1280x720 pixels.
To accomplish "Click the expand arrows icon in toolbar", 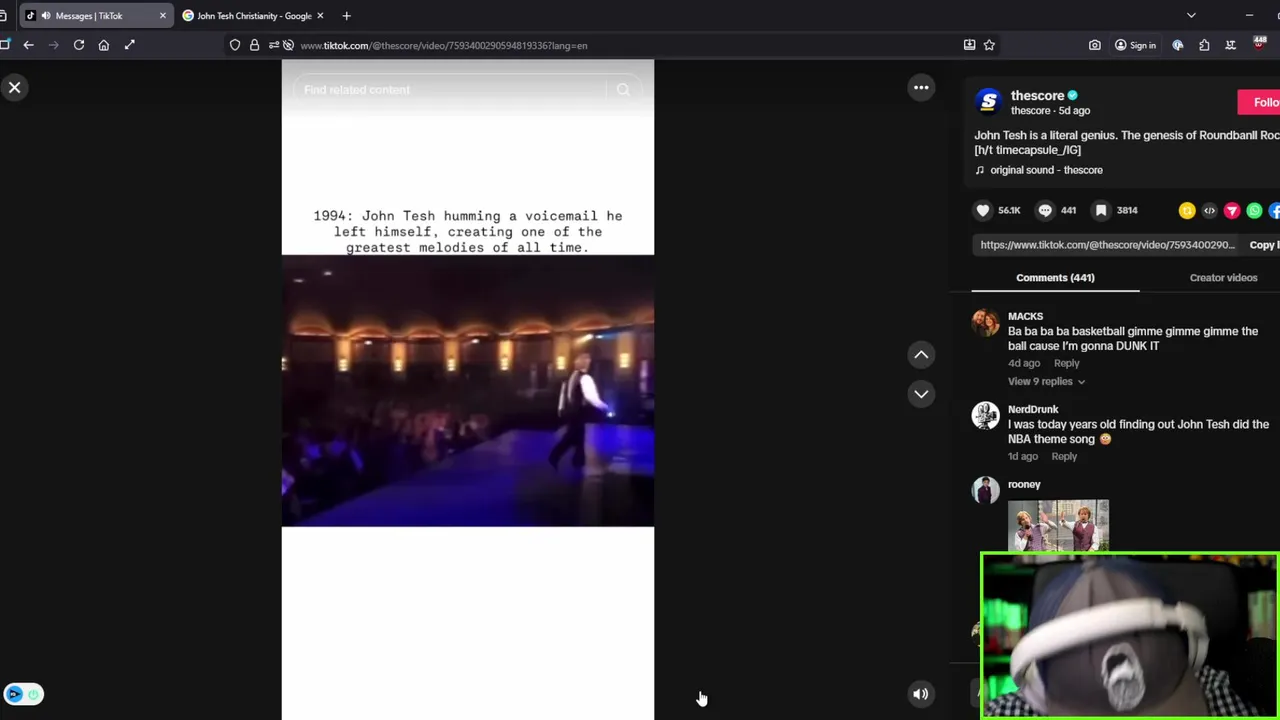I will (129, 45).
